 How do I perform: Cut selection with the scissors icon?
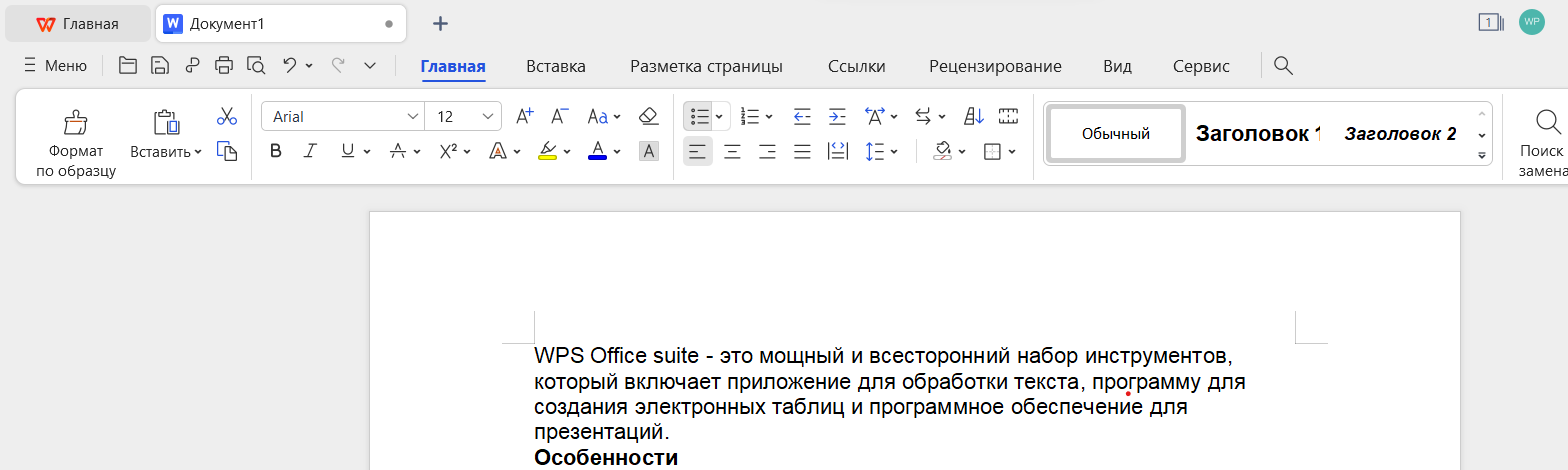click(x=227, y=117)
